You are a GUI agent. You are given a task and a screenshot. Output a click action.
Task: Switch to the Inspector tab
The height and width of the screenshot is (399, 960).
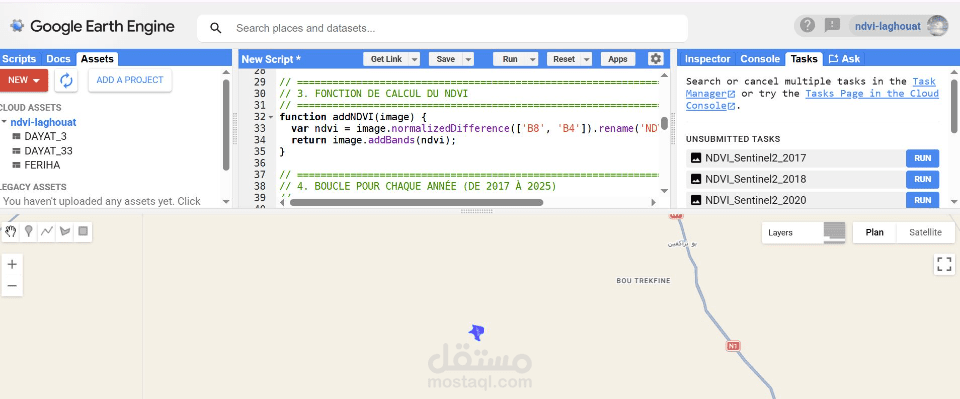pyautogui.click(x=707, y=59)
